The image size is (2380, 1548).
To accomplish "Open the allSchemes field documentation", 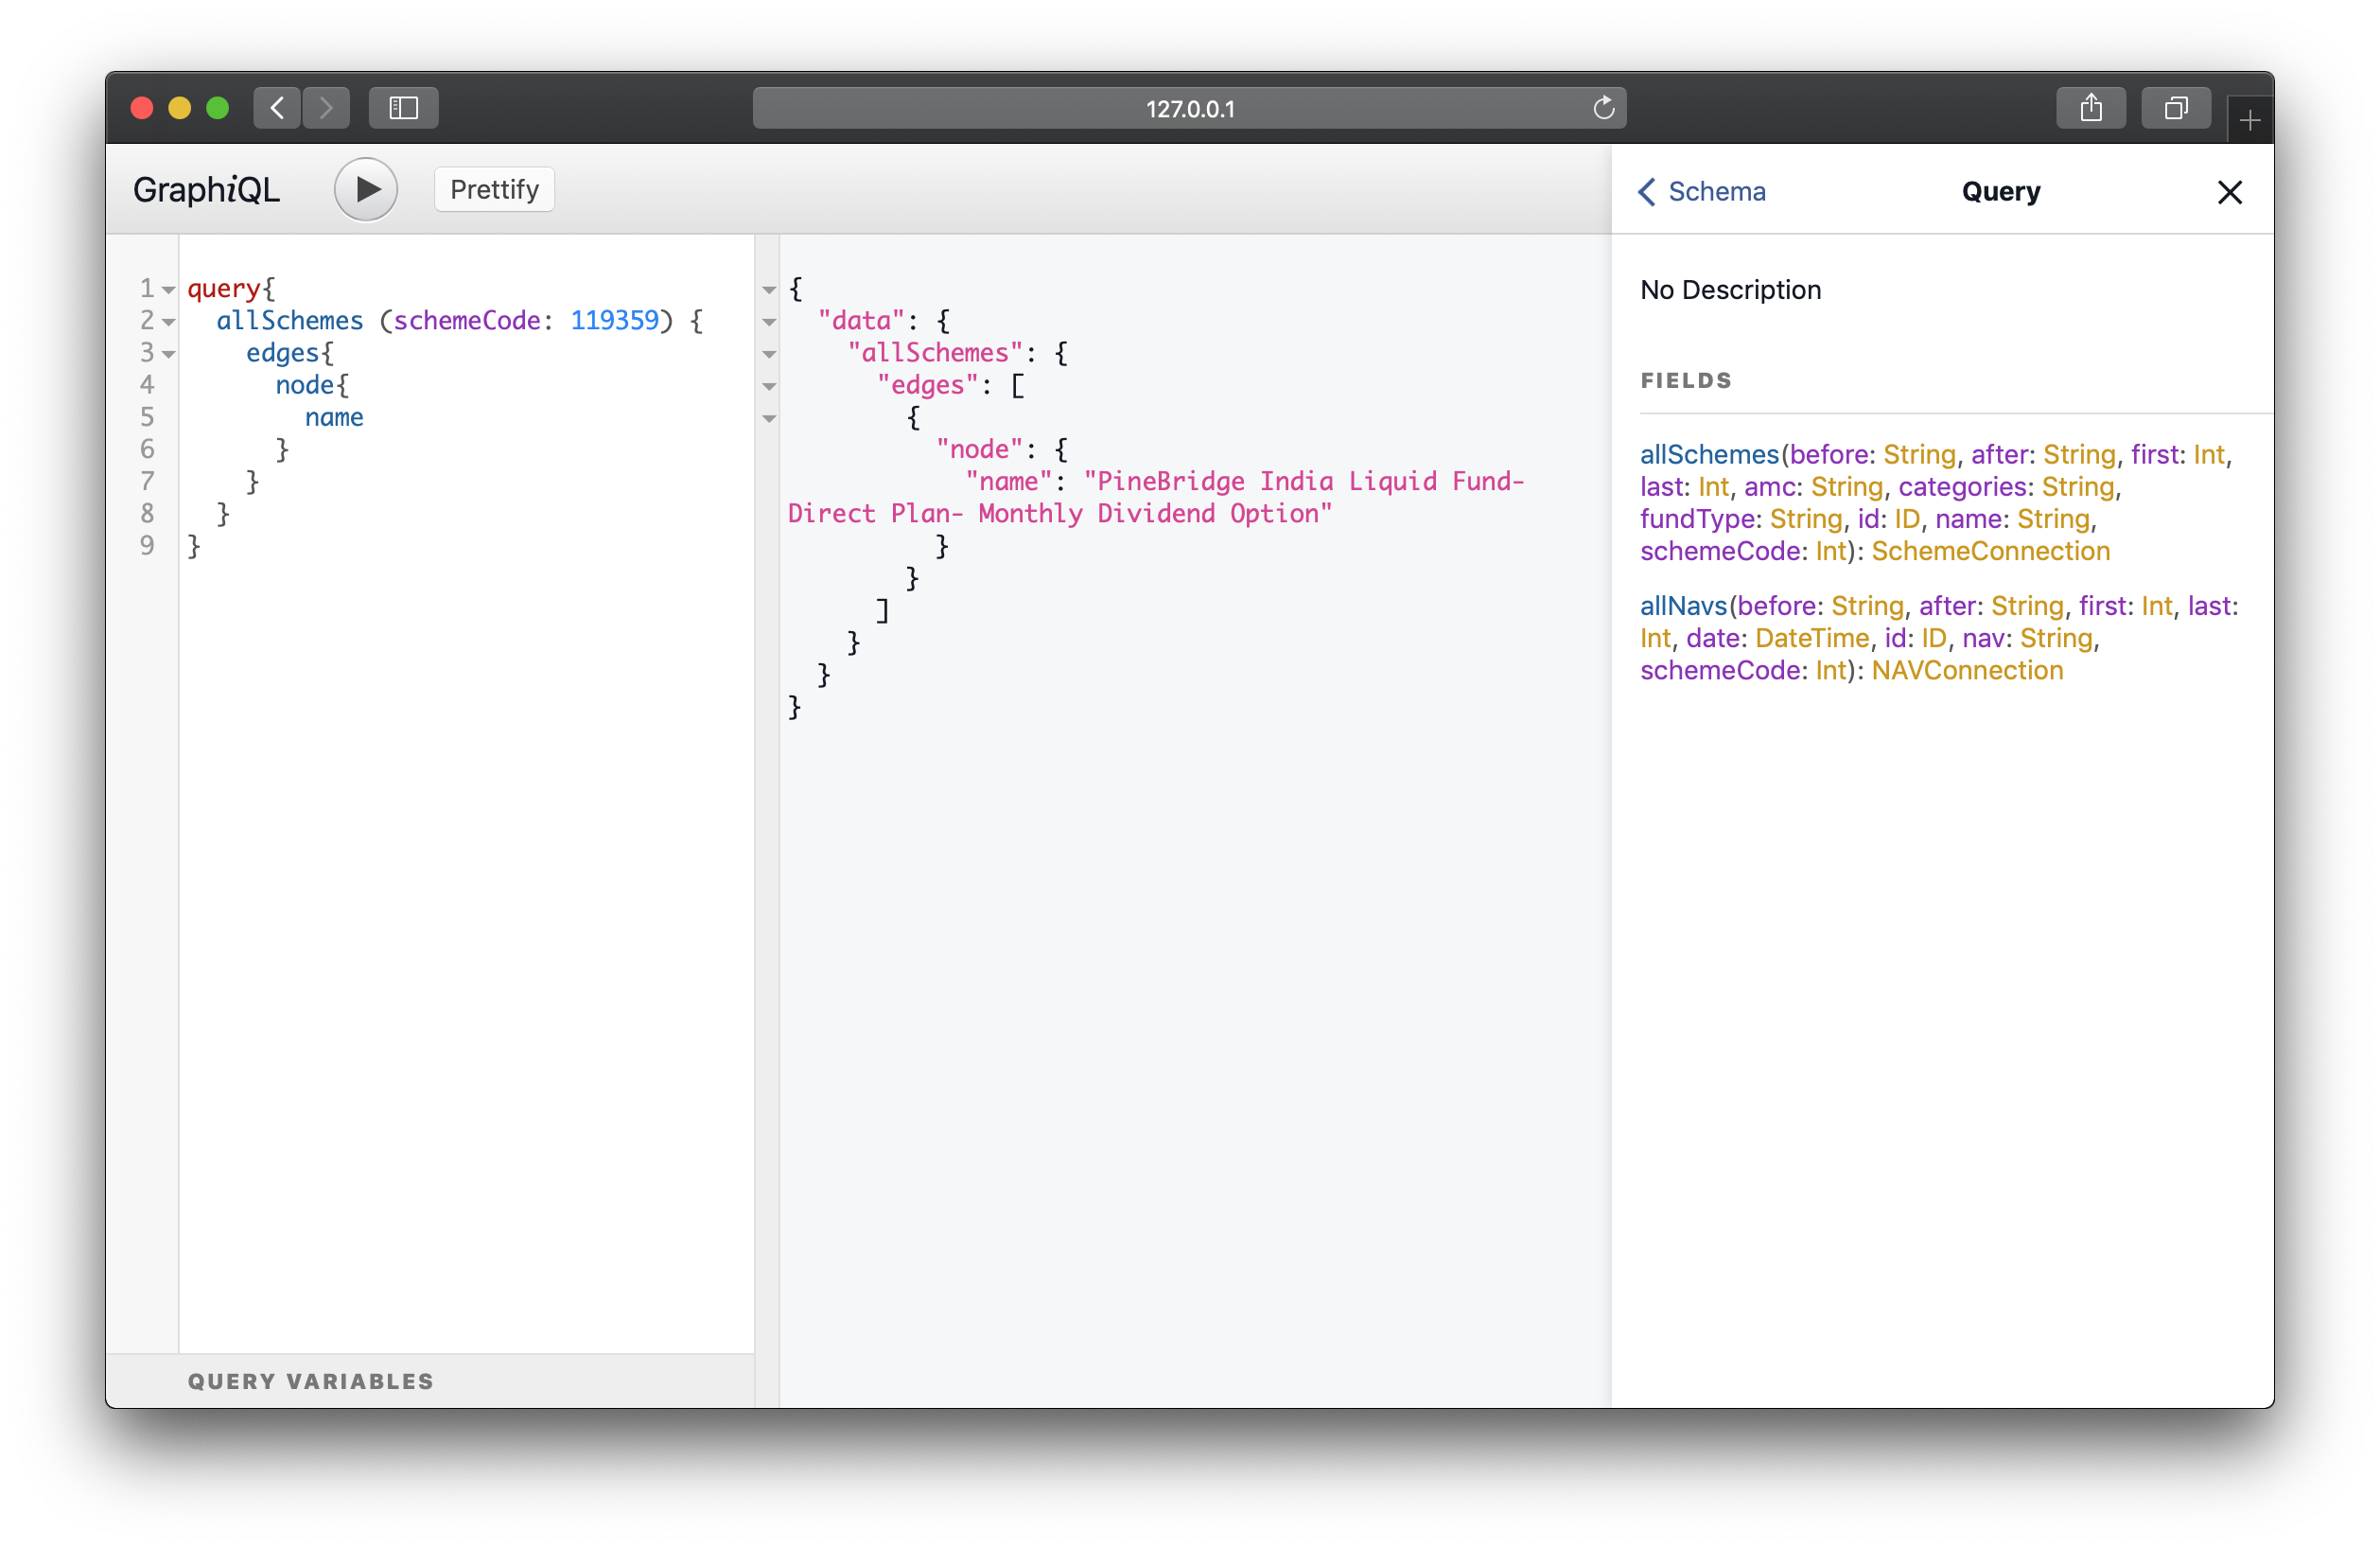I will pyautogui.click(x=1709, y=455).
